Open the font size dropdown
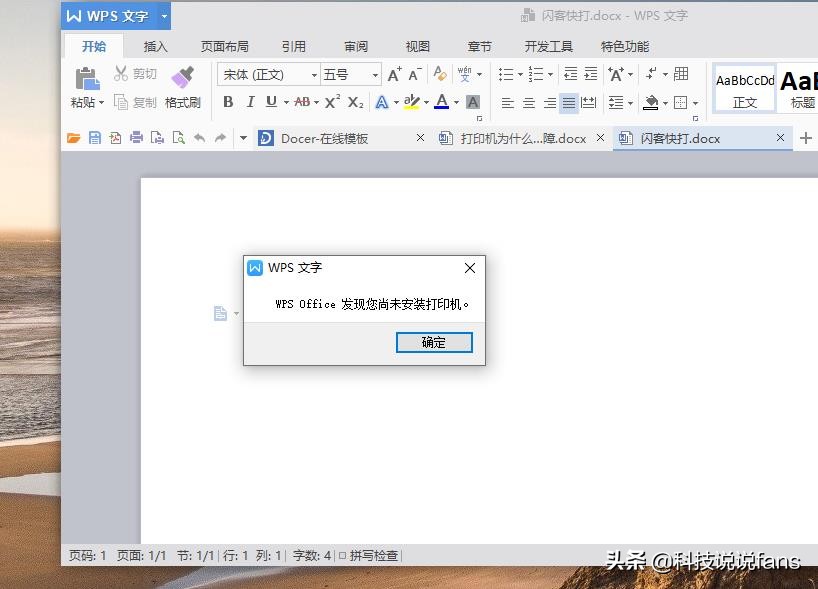 (375, 74)
